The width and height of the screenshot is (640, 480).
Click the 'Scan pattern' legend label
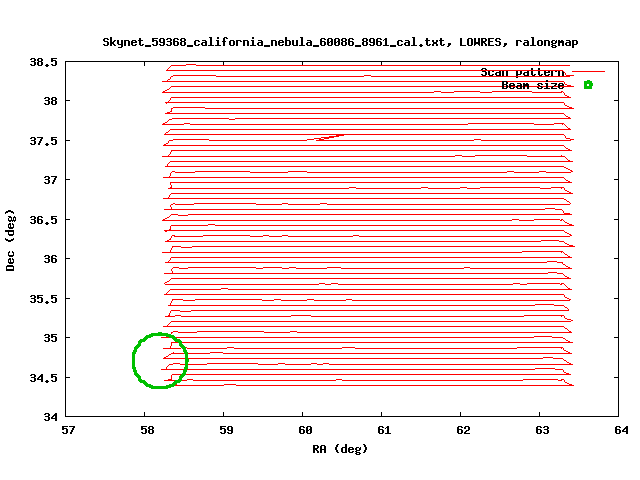click(523, 72)
